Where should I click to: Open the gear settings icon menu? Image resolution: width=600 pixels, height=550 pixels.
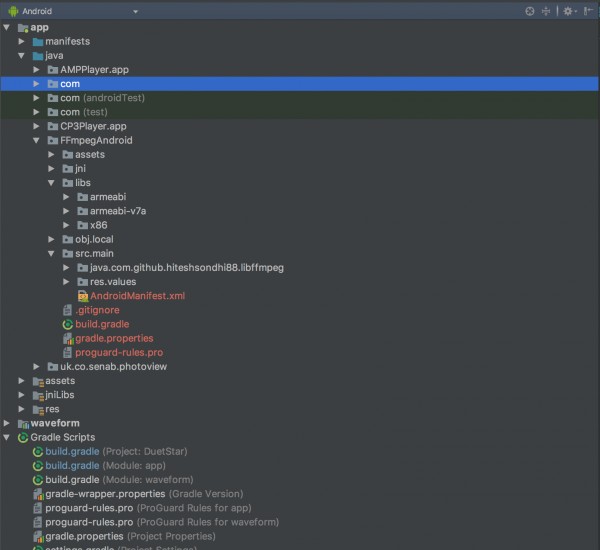coord(569,11)
